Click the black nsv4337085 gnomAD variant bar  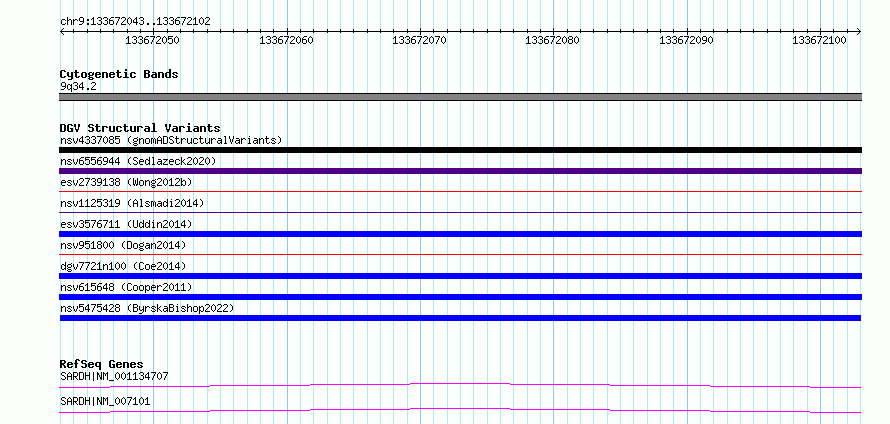(x=460, y=150)
